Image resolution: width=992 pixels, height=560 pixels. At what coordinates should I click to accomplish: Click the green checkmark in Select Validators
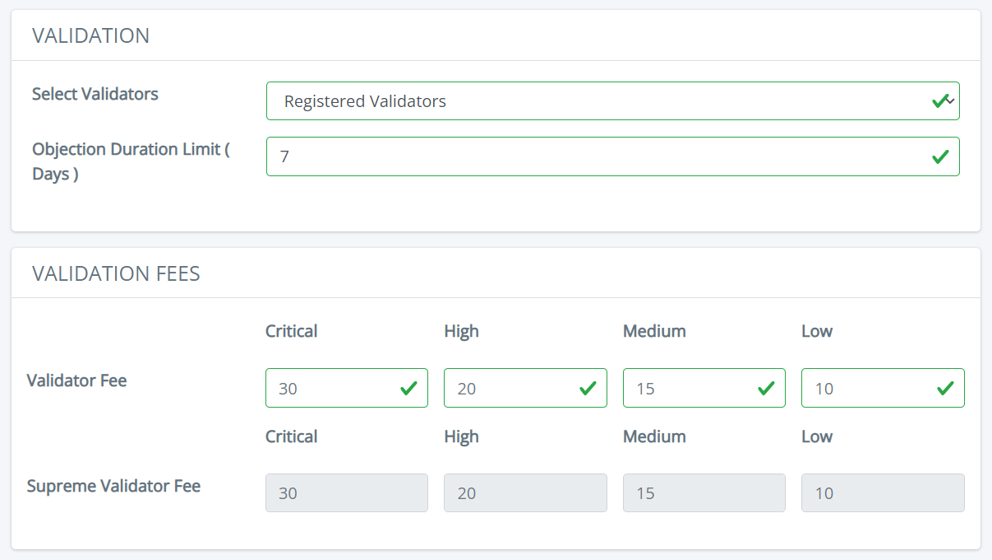pos(939,101)
